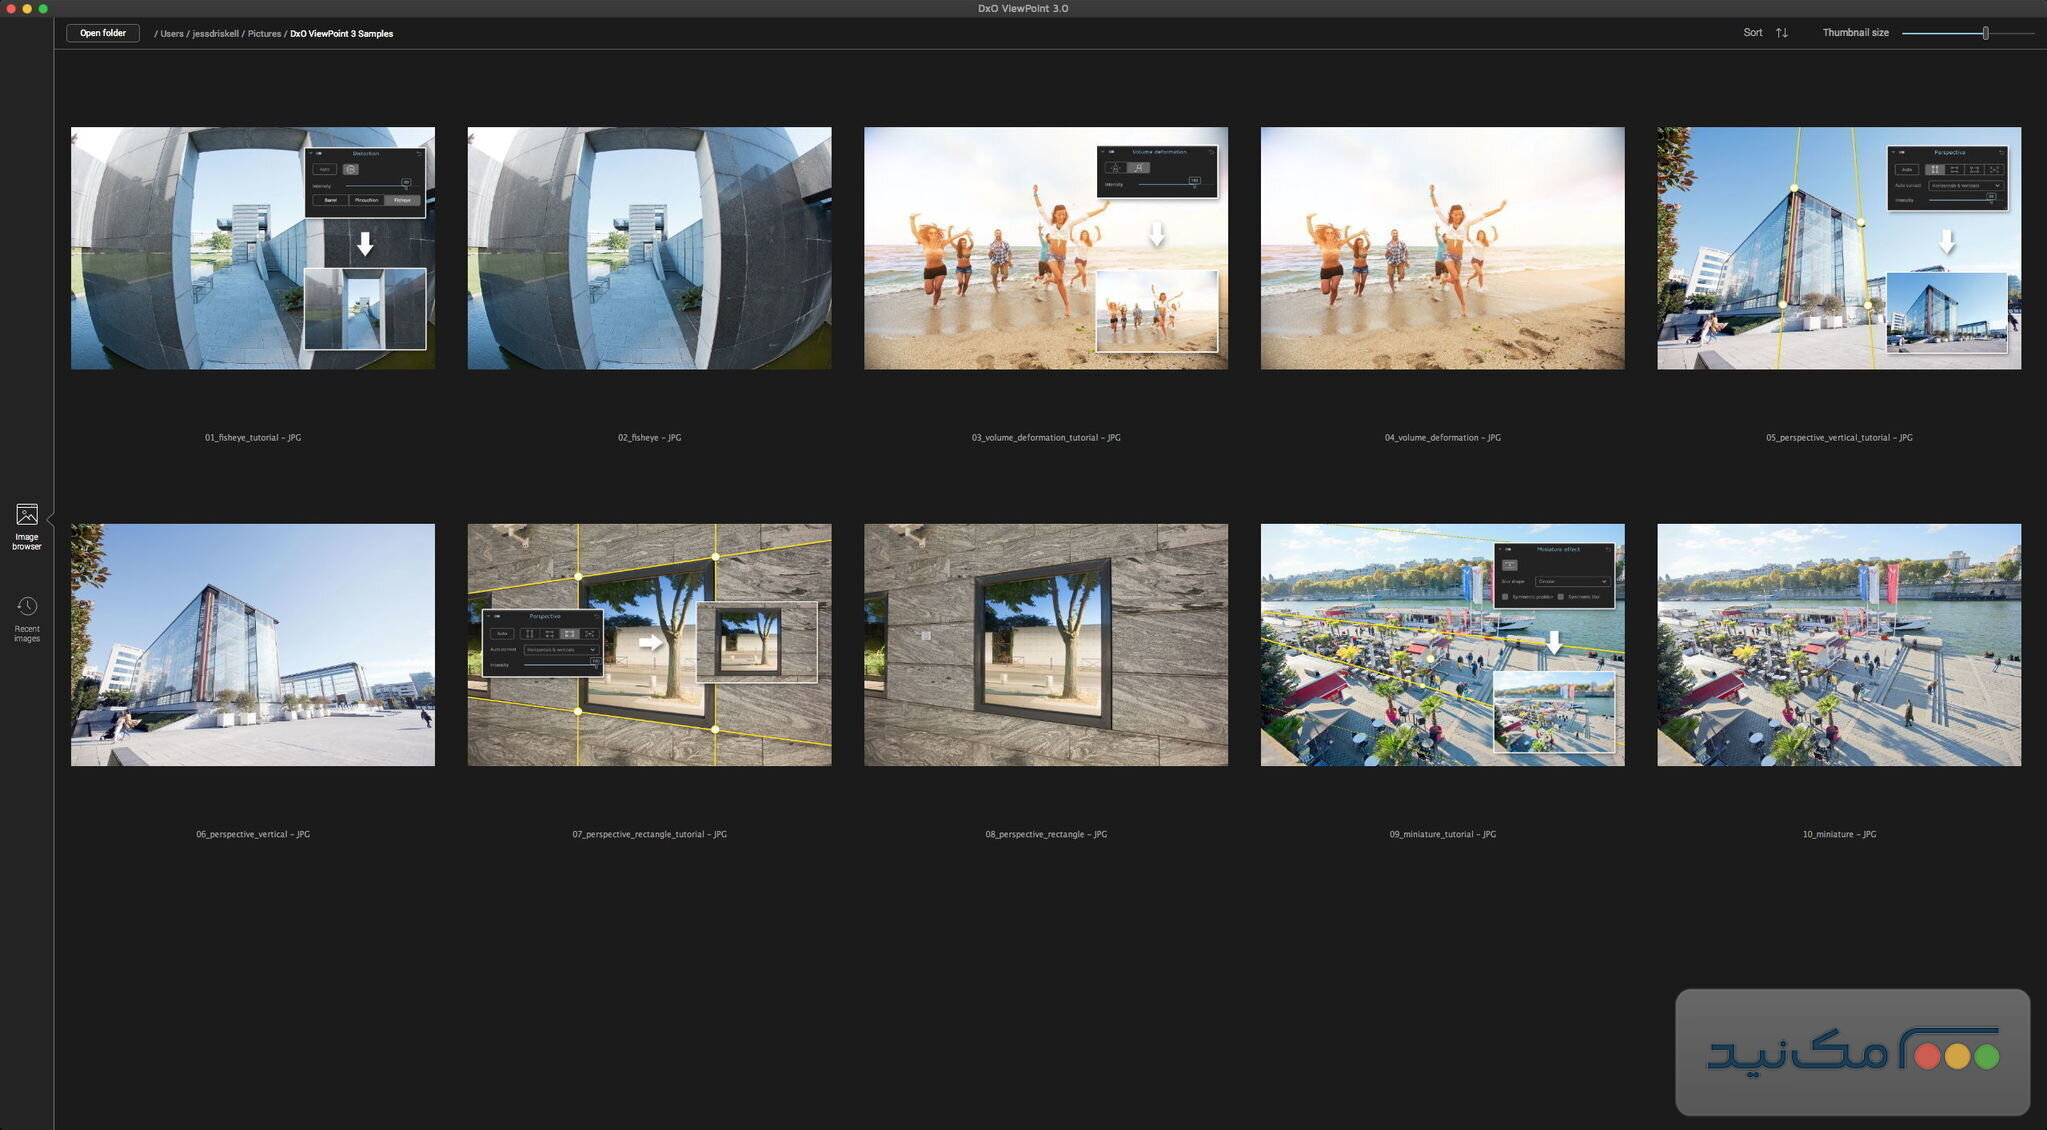Select the 04_volume_deformation beach photo
This screenshot has width=2047, height=1130.
pyautogui.click(x=1442, y=248)
